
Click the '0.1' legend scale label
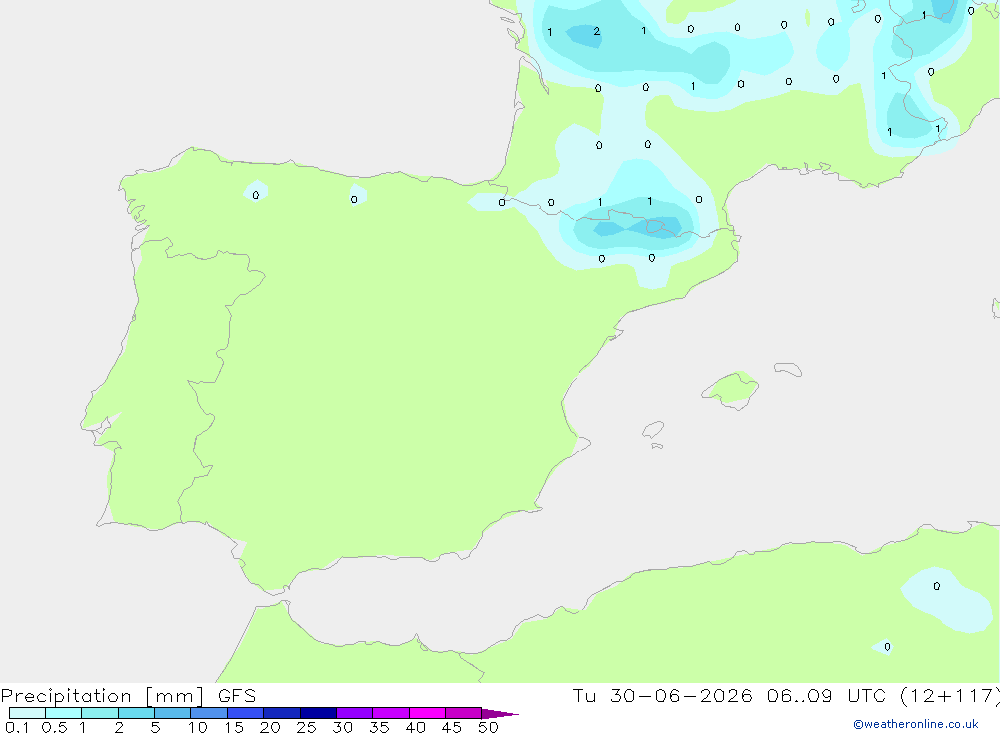click(x=17, y=727)
